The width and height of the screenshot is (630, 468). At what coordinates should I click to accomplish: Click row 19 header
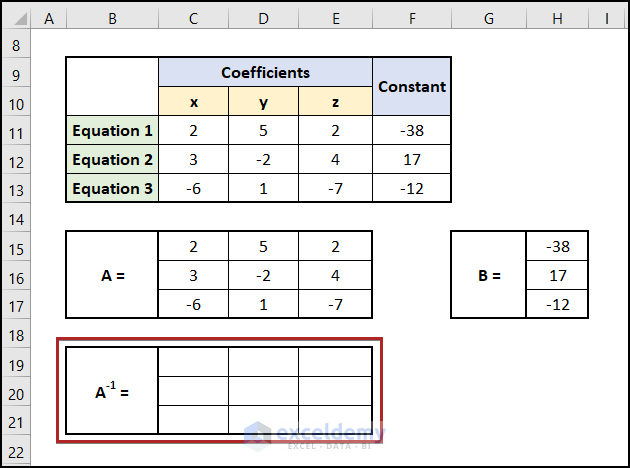click(15, 363)
